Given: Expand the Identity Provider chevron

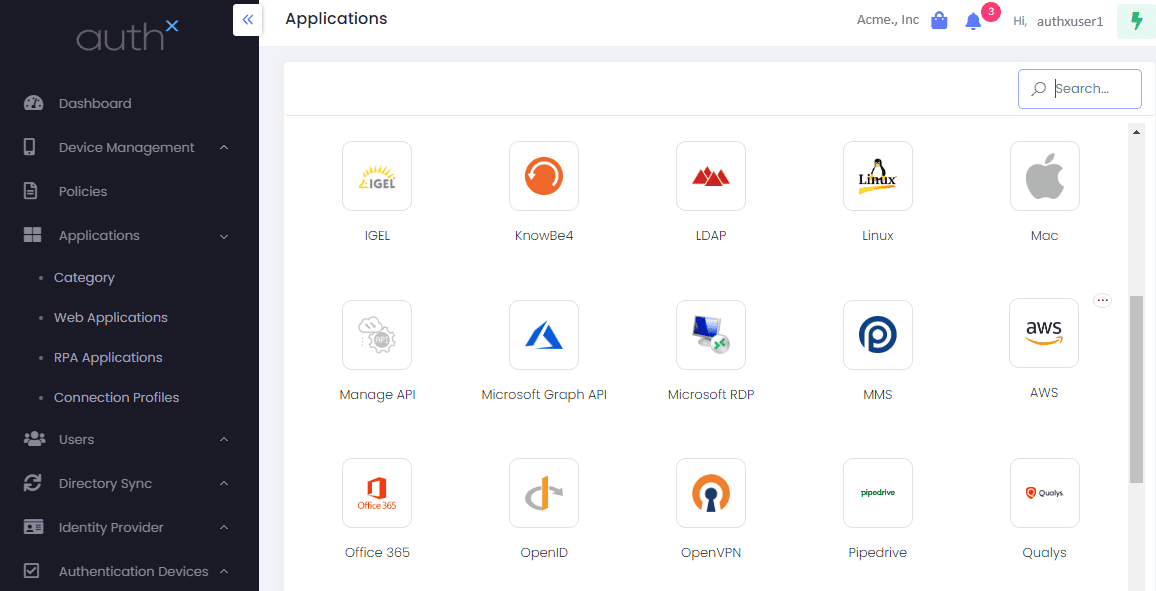Looking at the screenshot, I should [x=224, y=528].
